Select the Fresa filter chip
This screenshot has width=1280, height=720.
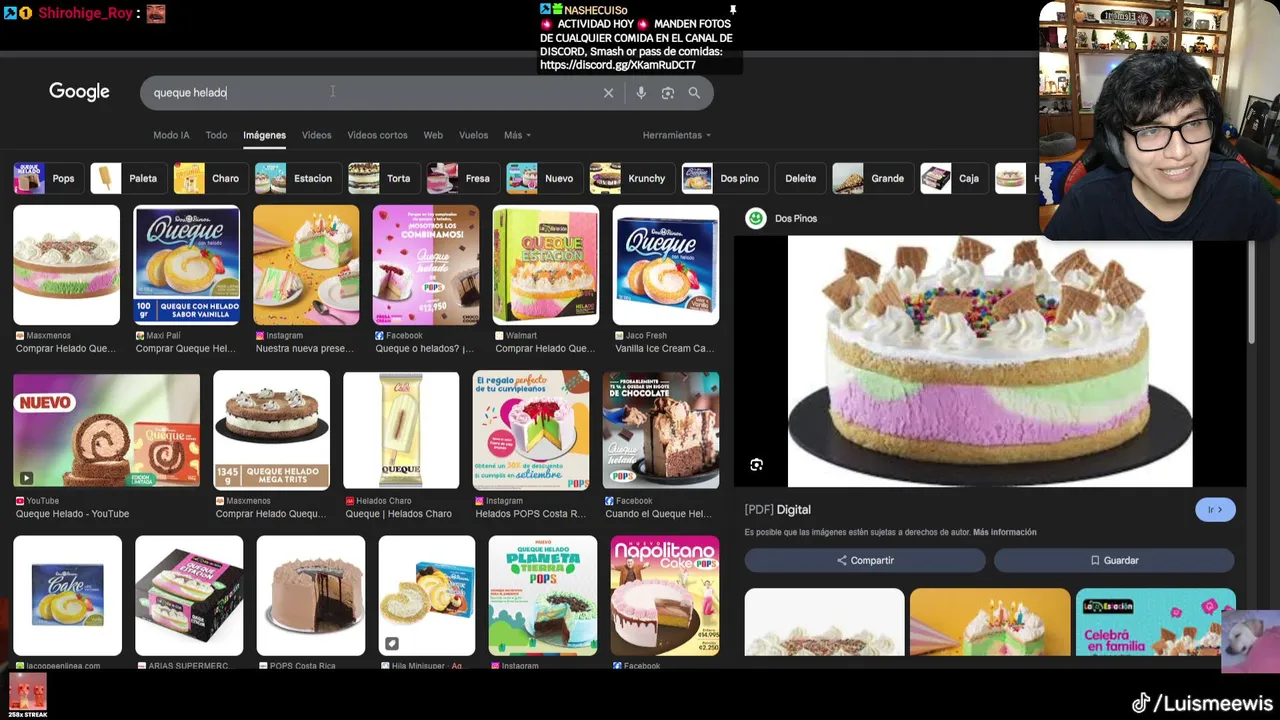coord(462,178)
